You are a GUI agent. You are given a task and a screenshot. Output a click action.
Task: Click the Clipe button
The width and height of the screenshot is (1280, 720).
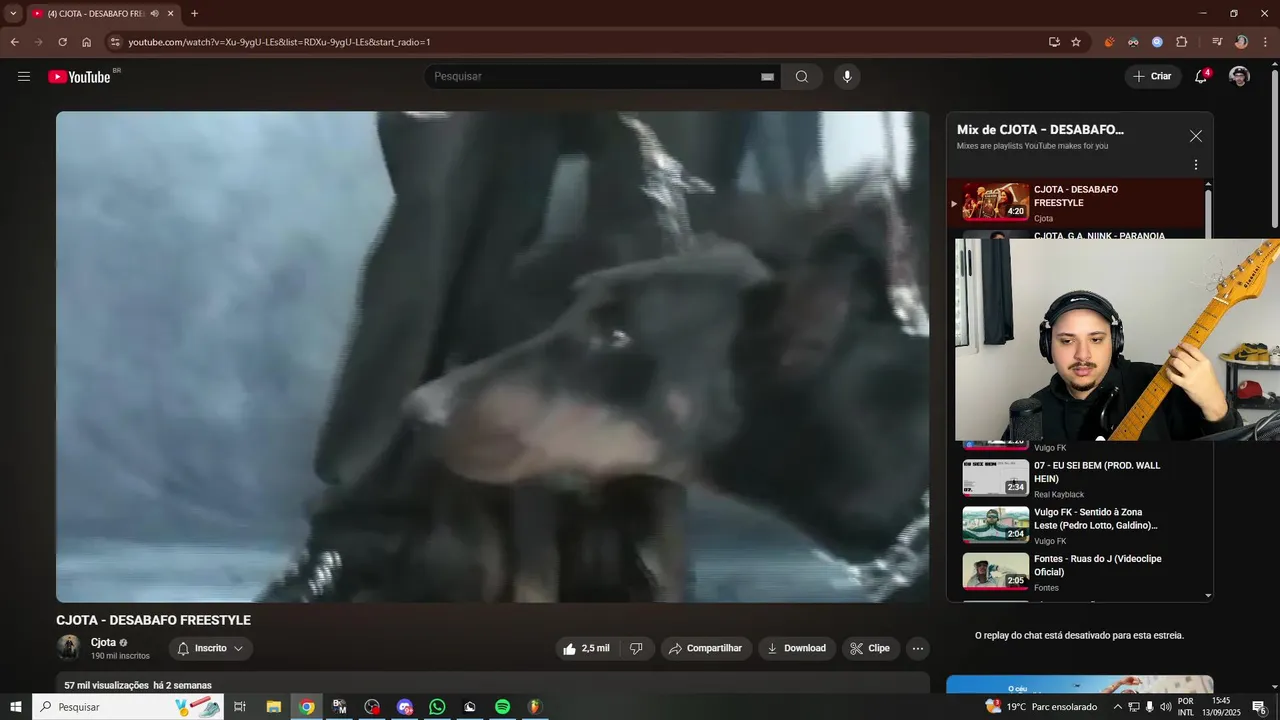870,649
